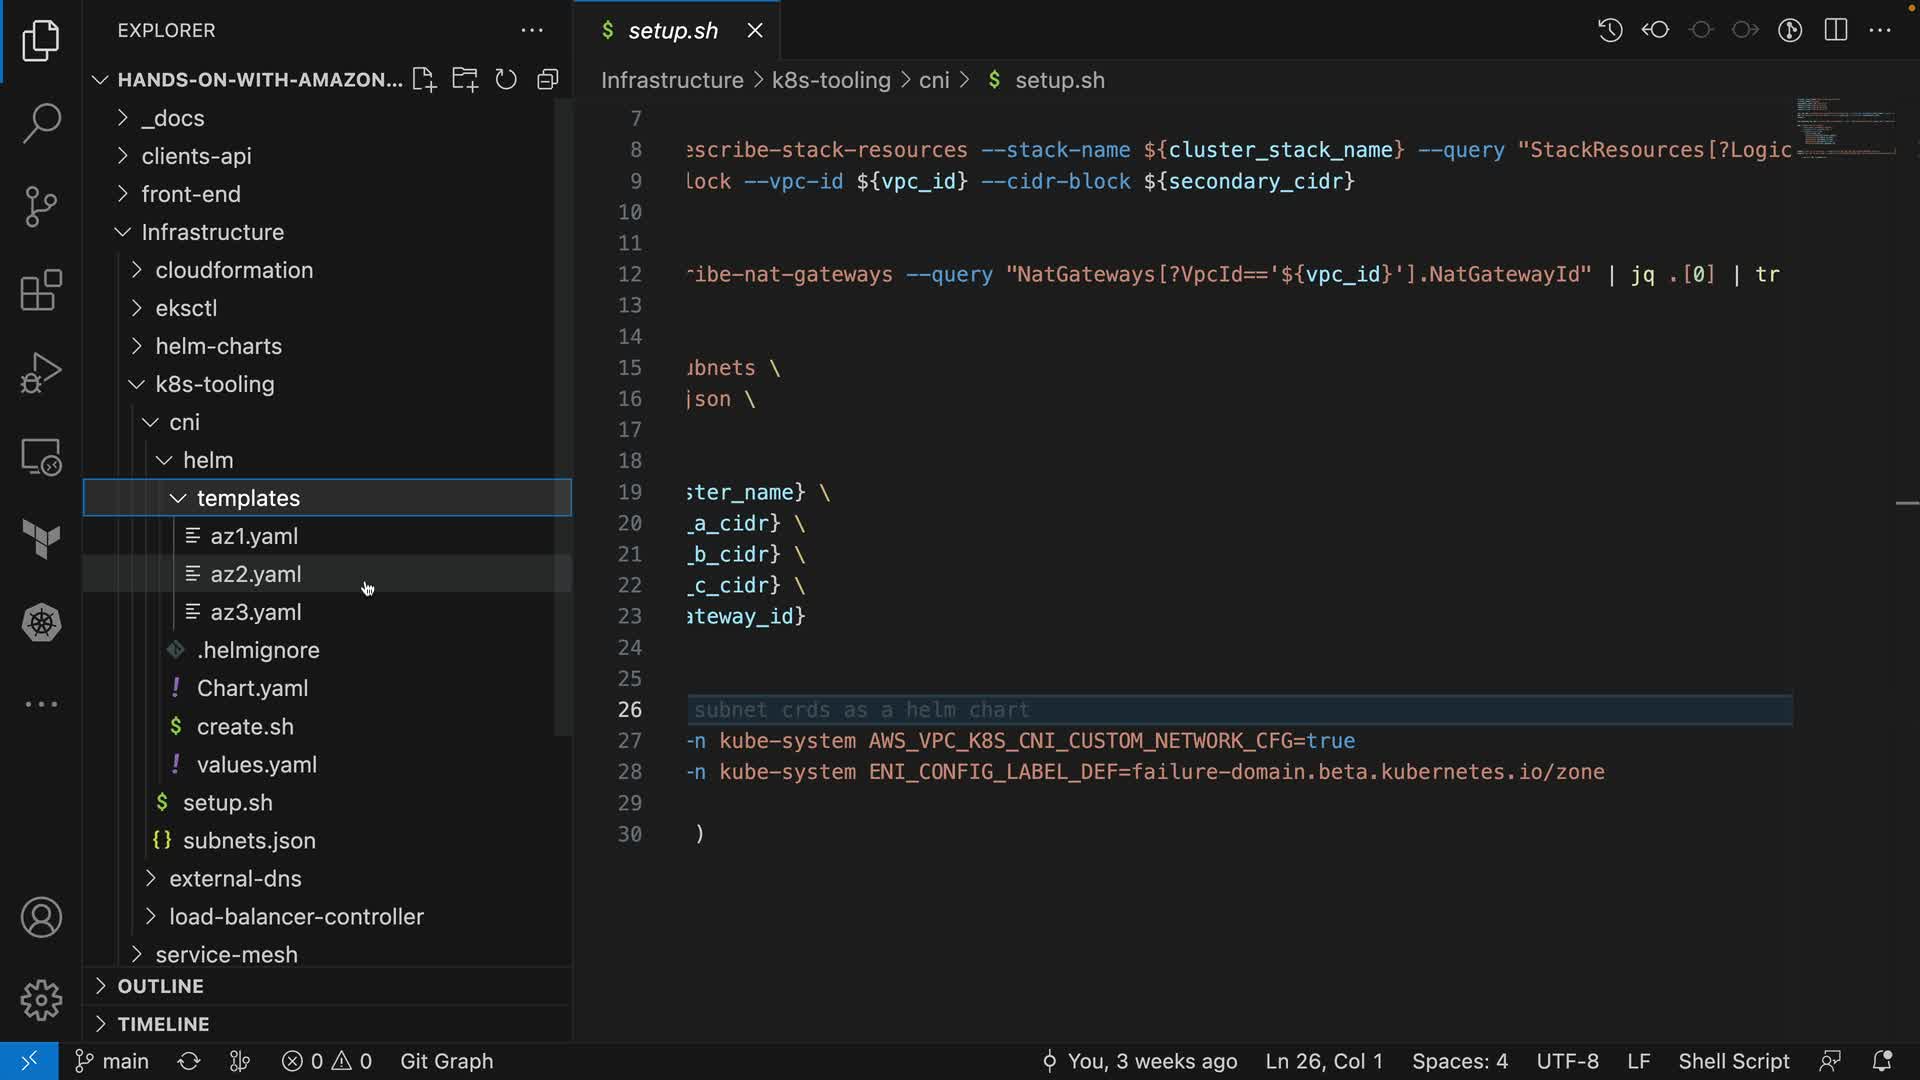Open the Kubernetes extension view

[41, 623]
